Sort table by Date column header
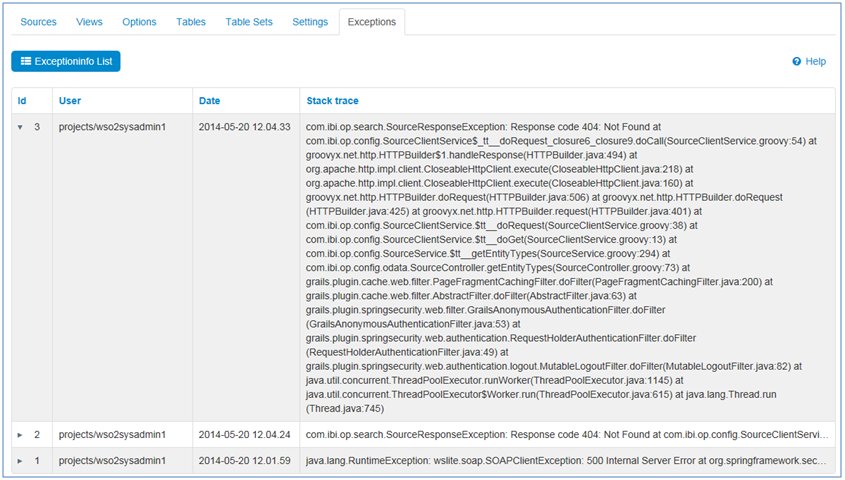The image size is (845, 480). point(209,101)
